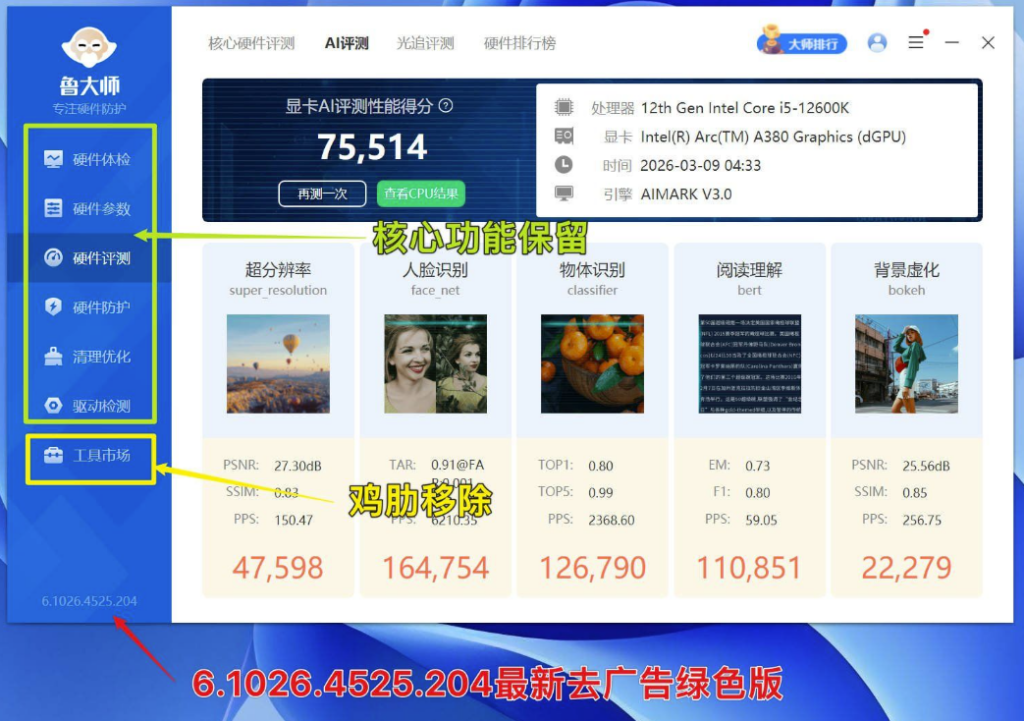Click the 物体识别 card title
The image size is (1024, 721).
pyautogui.click(x=592, y=270)
